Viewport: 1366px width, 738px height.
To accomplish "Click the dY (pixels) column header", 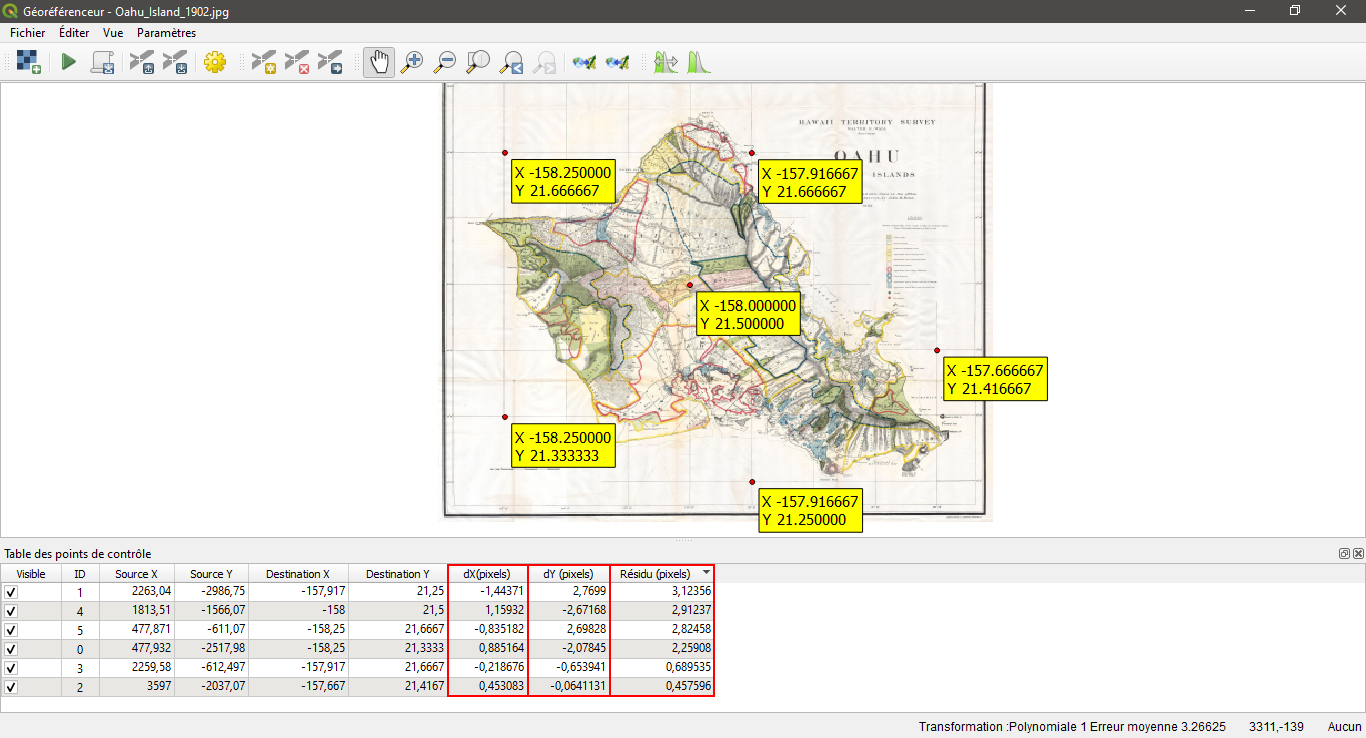I will click(x=569, y=574).
